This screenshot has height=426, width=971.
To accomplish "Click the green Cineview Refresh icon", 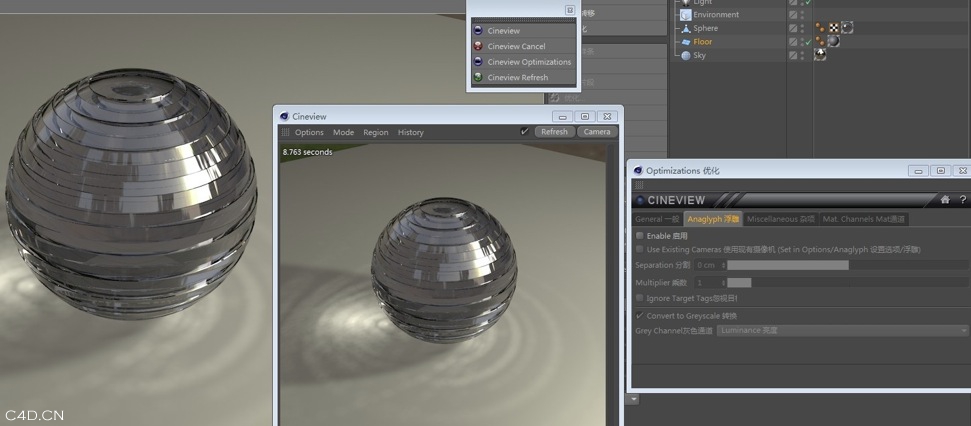I will point(478,77).
